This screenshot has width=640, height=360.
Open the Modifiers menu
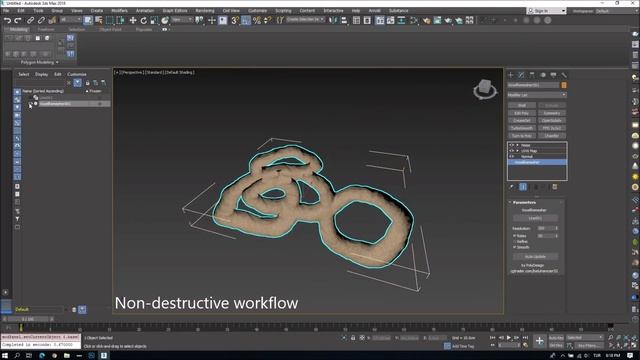click(119, 11)
